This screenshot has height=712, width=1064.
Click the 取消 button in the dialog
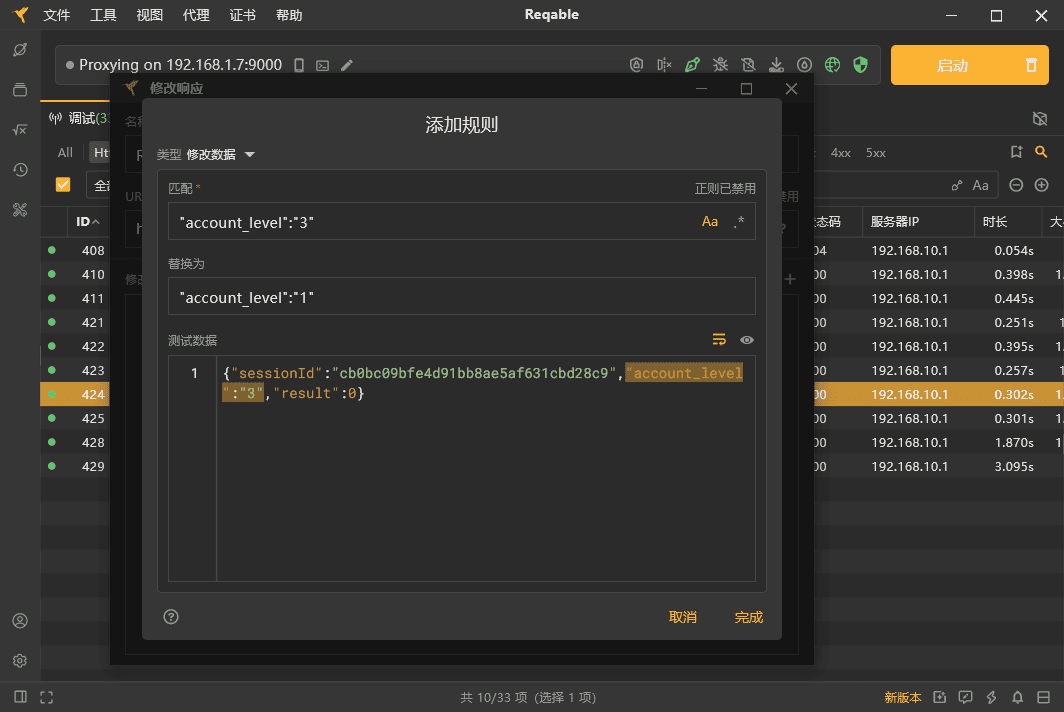coord(683,617)
